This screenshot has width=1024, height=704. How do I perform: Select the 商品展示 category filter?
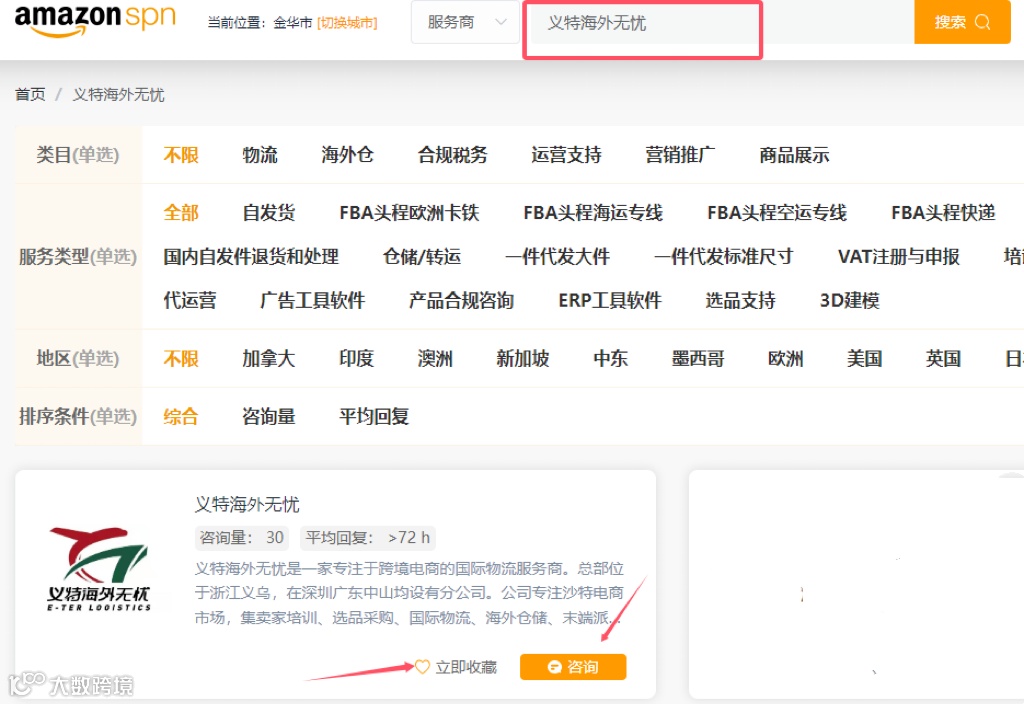[794, 155]
